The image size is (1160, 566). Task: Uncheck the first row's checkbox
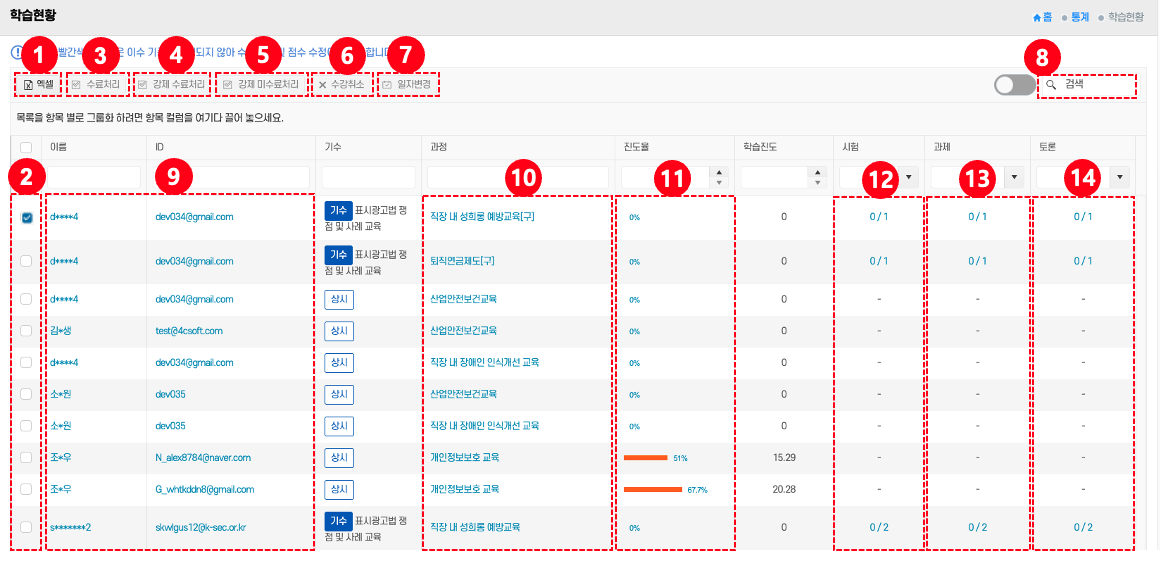[x=26, y=217]
